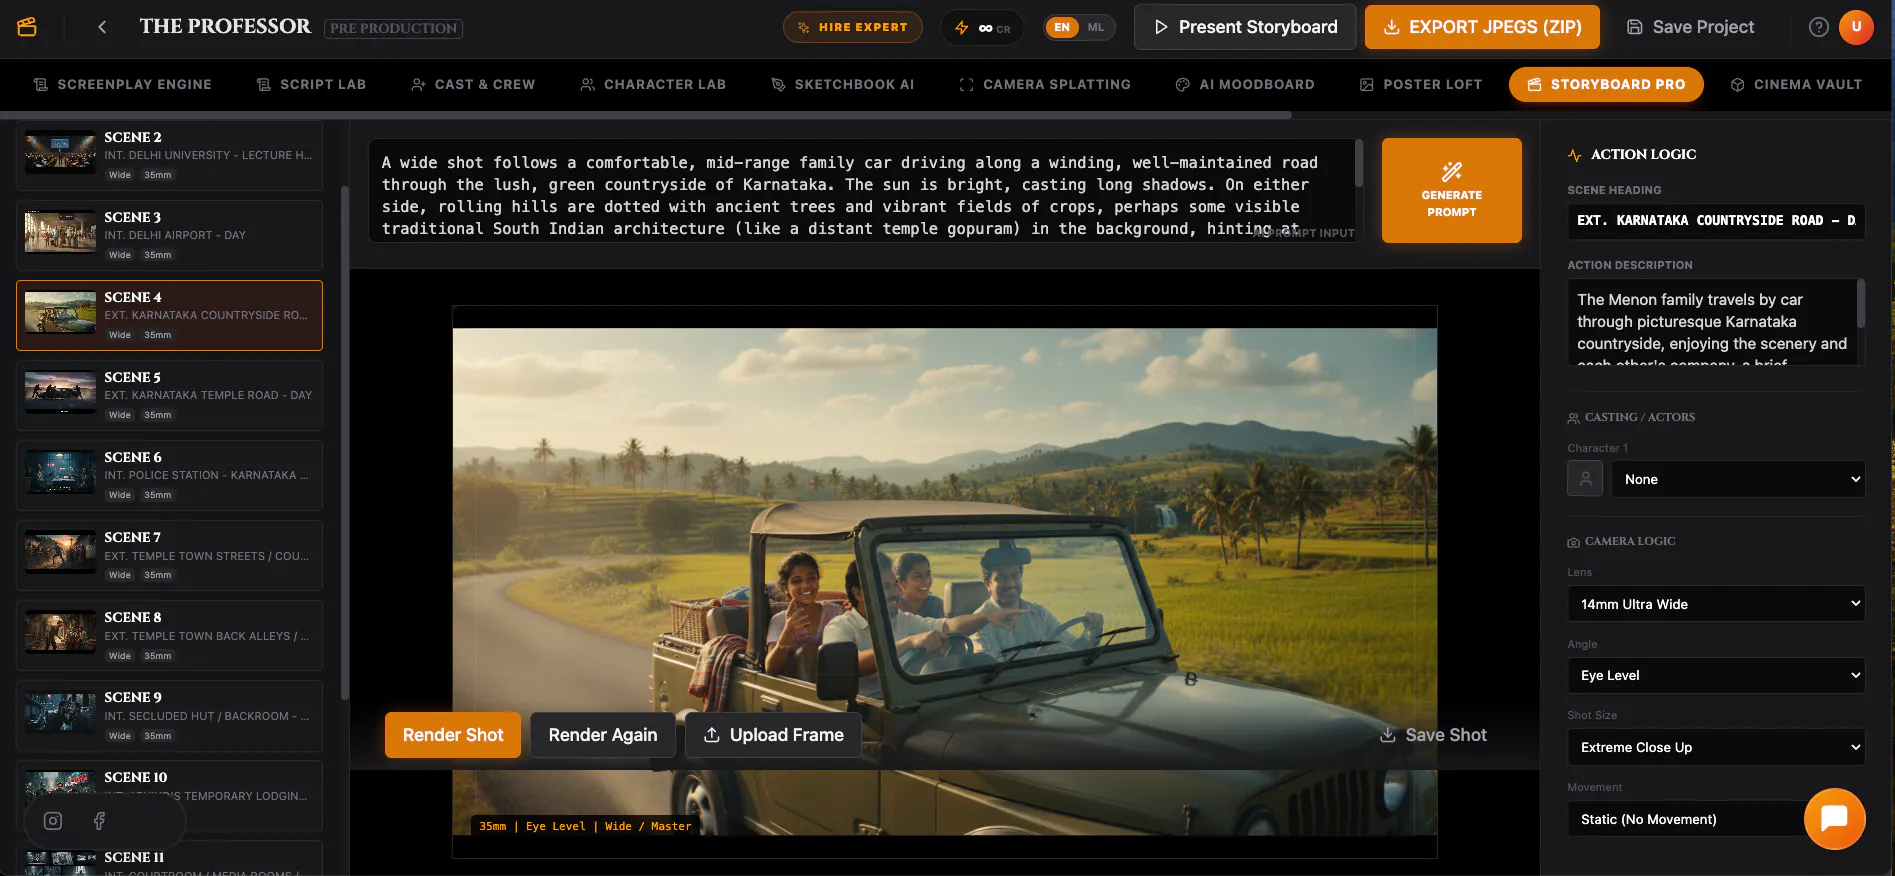Click the Action Logic pulse icon
Viewport: 1895px width, 876px height.
click(x=1575, y=155)
